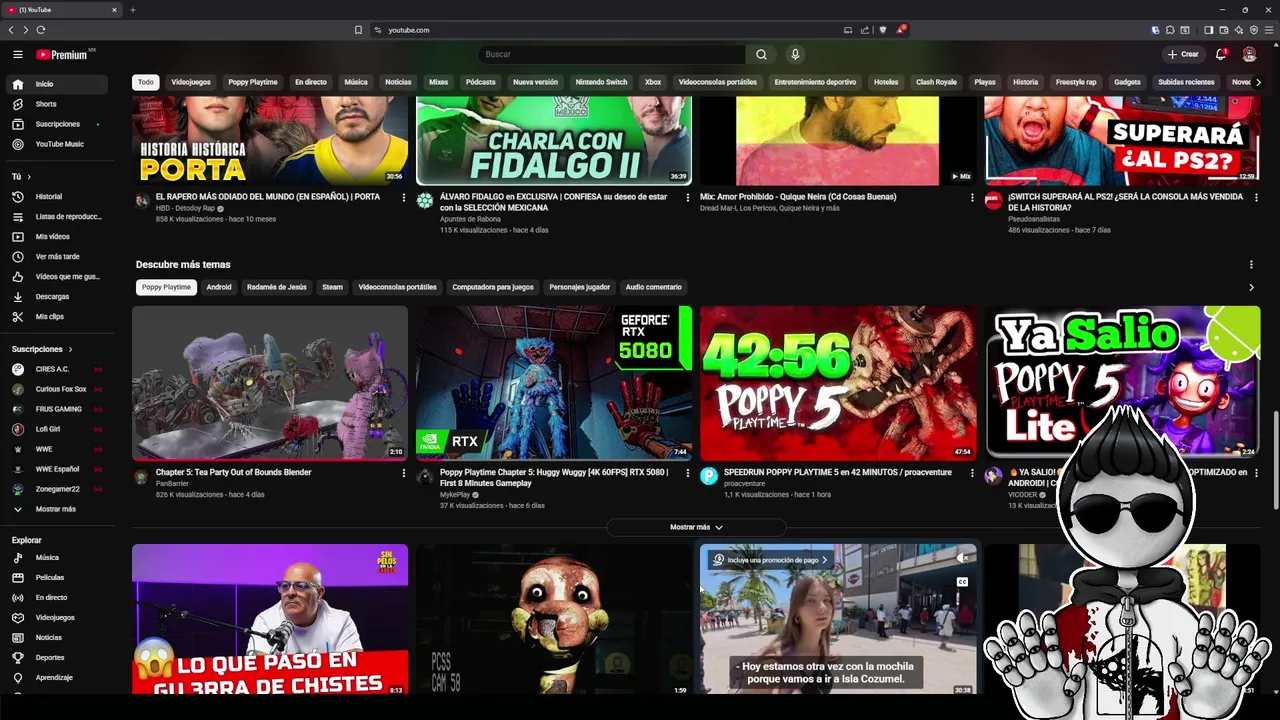The height and width of the screenshot is (720, 1280).
Task: Bookmark page icon in address bar
Action: (358, 30)
